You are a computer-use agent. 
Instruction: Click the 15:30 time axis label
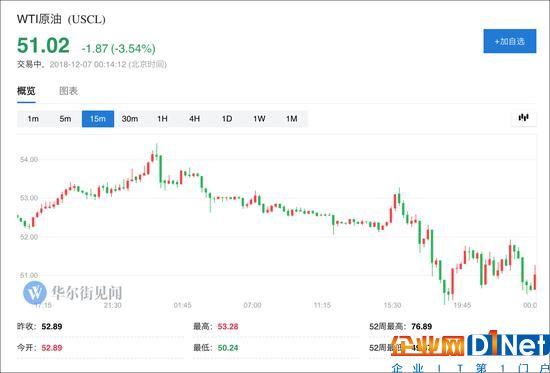[x=392, y=305]
